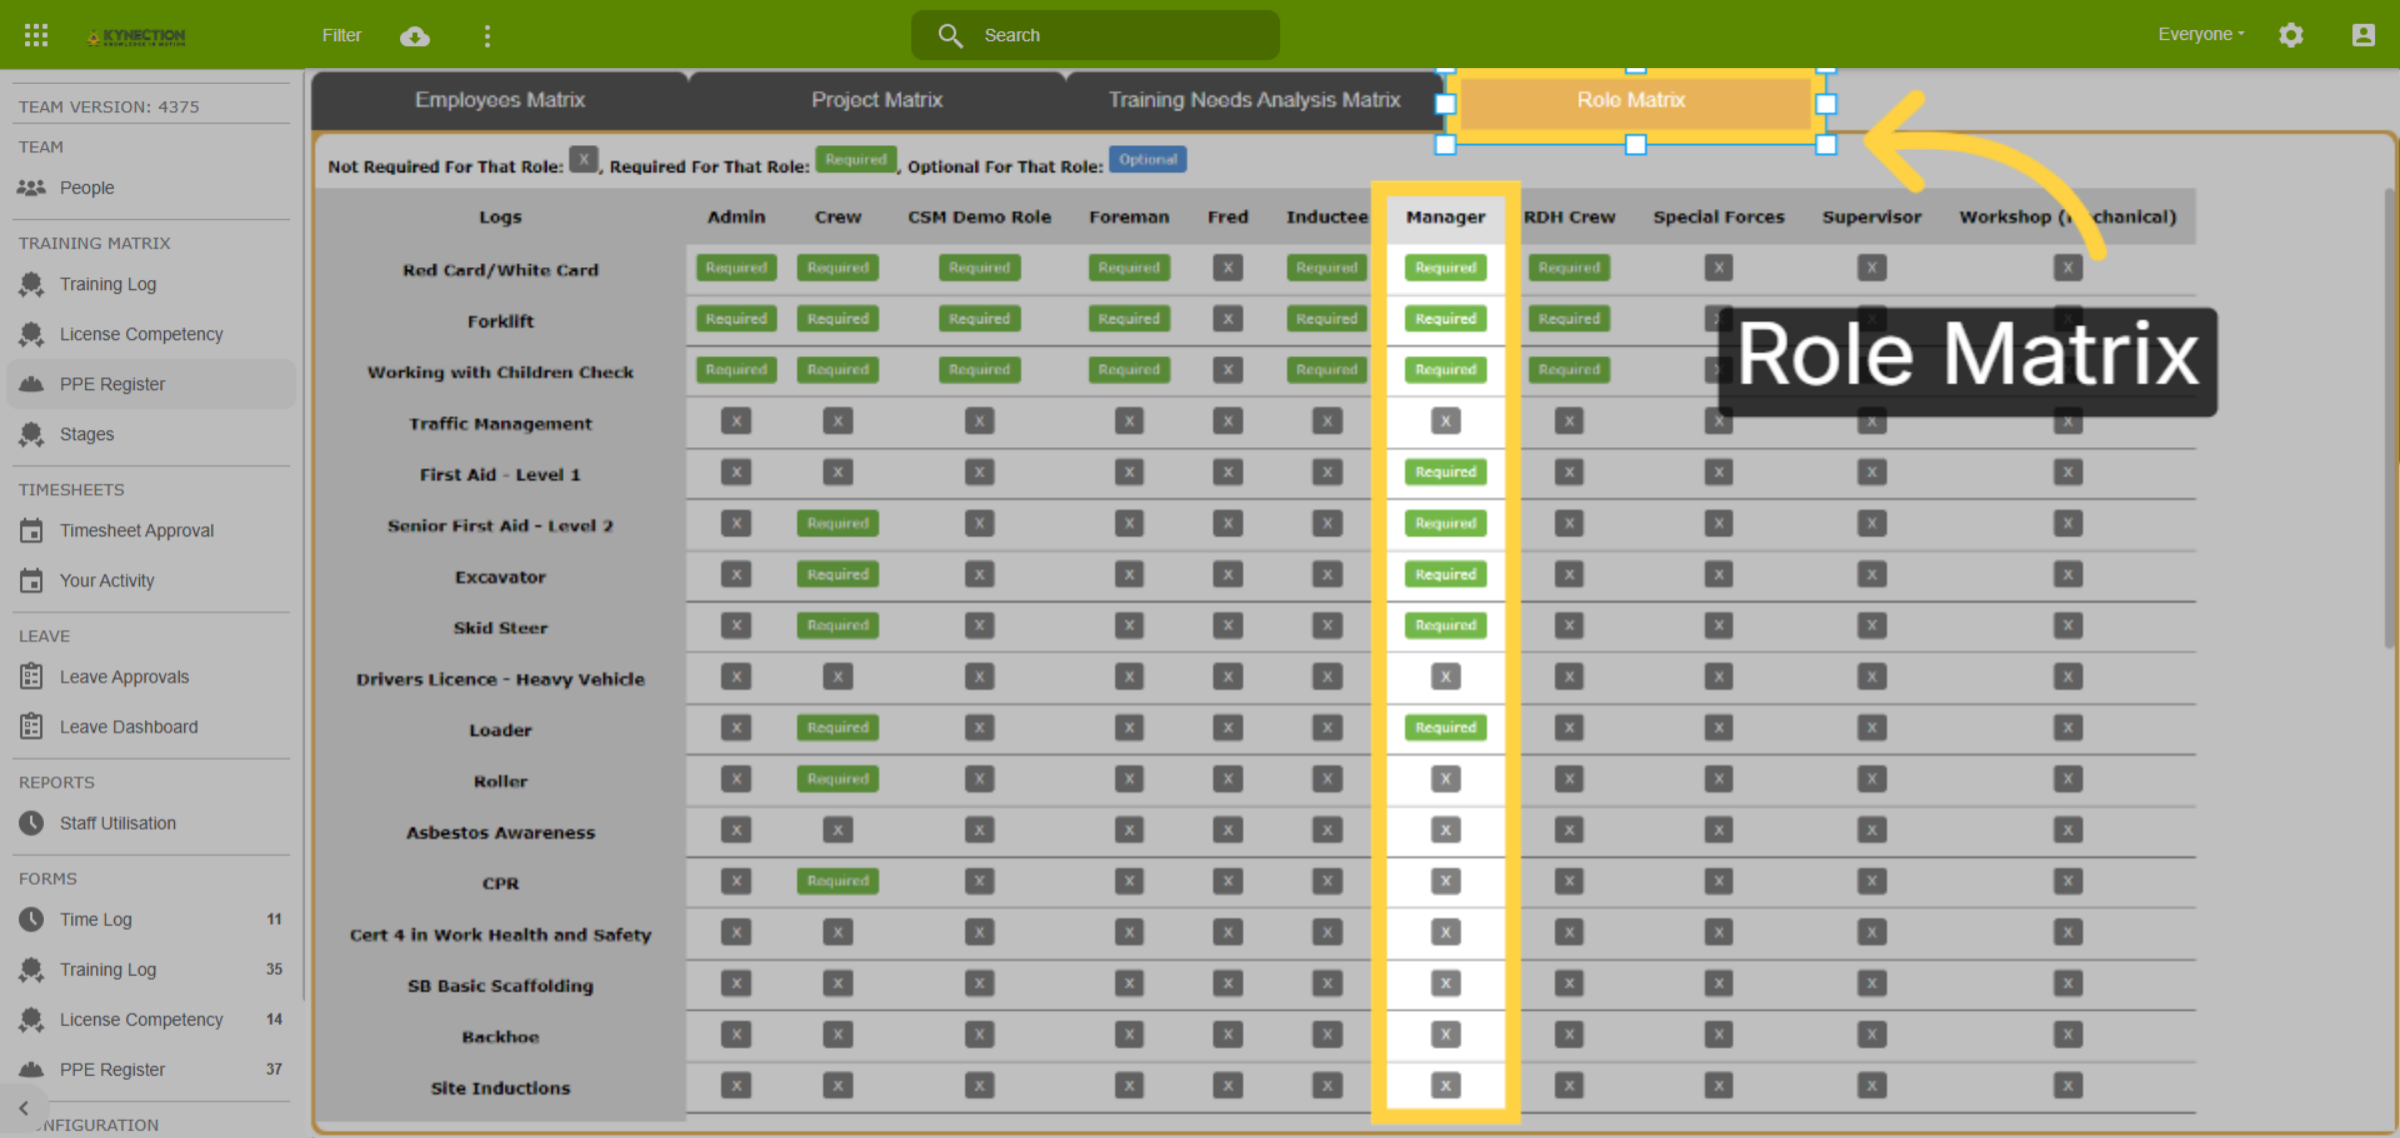
Task: Open Leave Dashboard page
Action: coord(129,727)
